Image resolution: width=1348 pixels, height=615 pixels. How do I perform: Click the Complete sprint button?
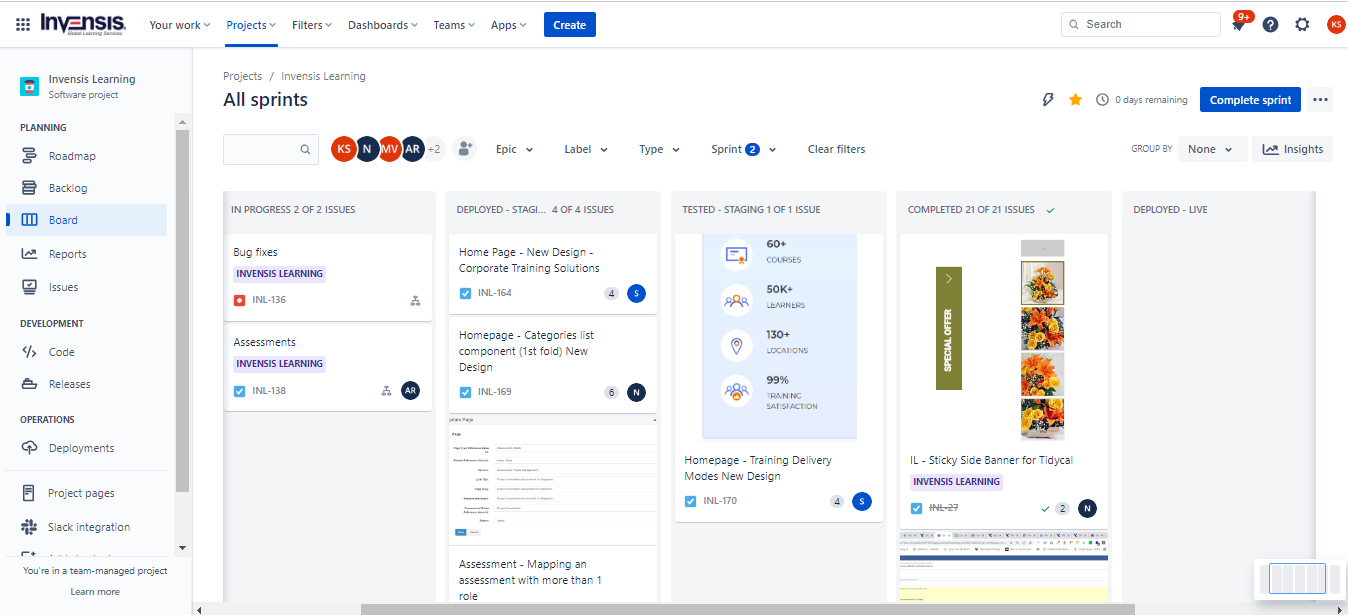(1250, 99)
